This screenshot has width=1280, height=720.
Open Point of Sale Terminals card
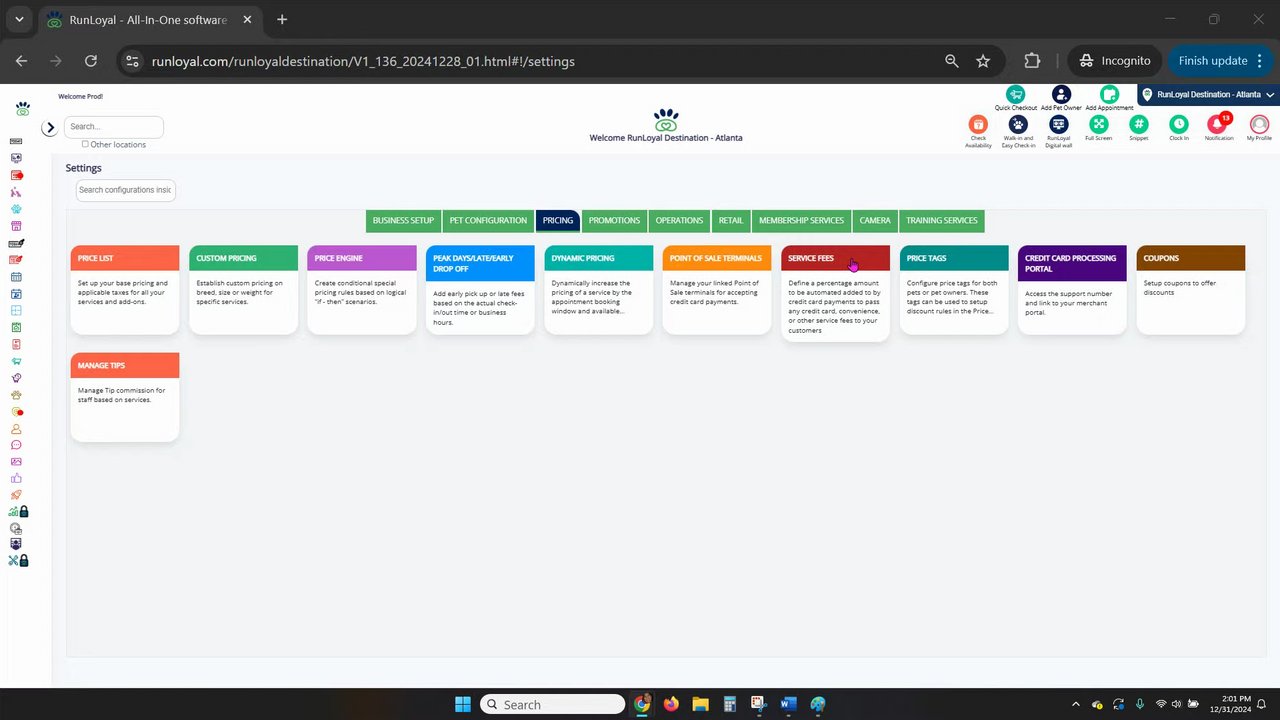click(717, 289)
